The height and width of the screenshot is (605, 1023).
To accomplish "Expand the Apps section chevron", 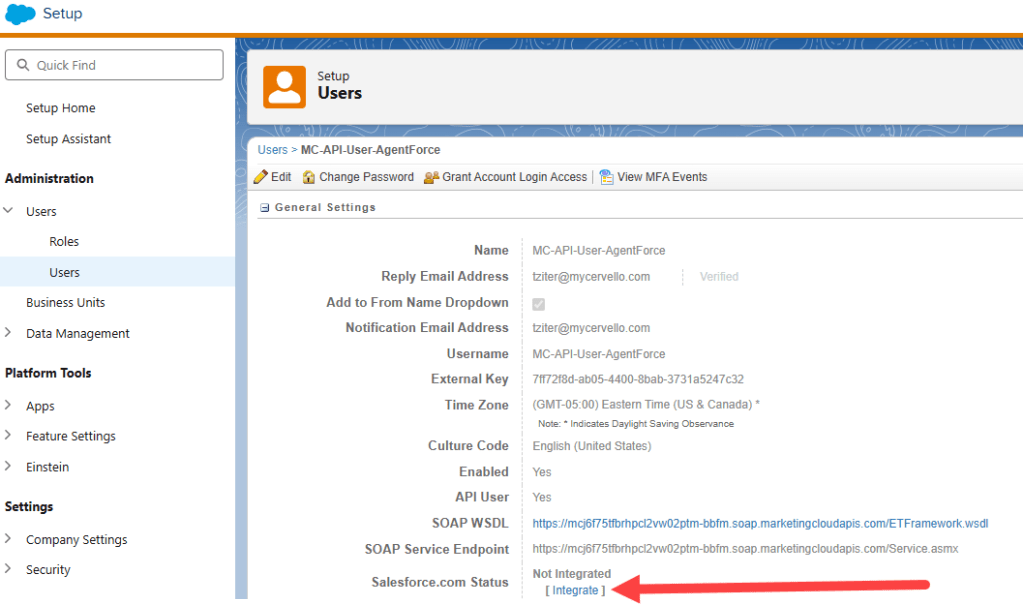I will [9, 406].
